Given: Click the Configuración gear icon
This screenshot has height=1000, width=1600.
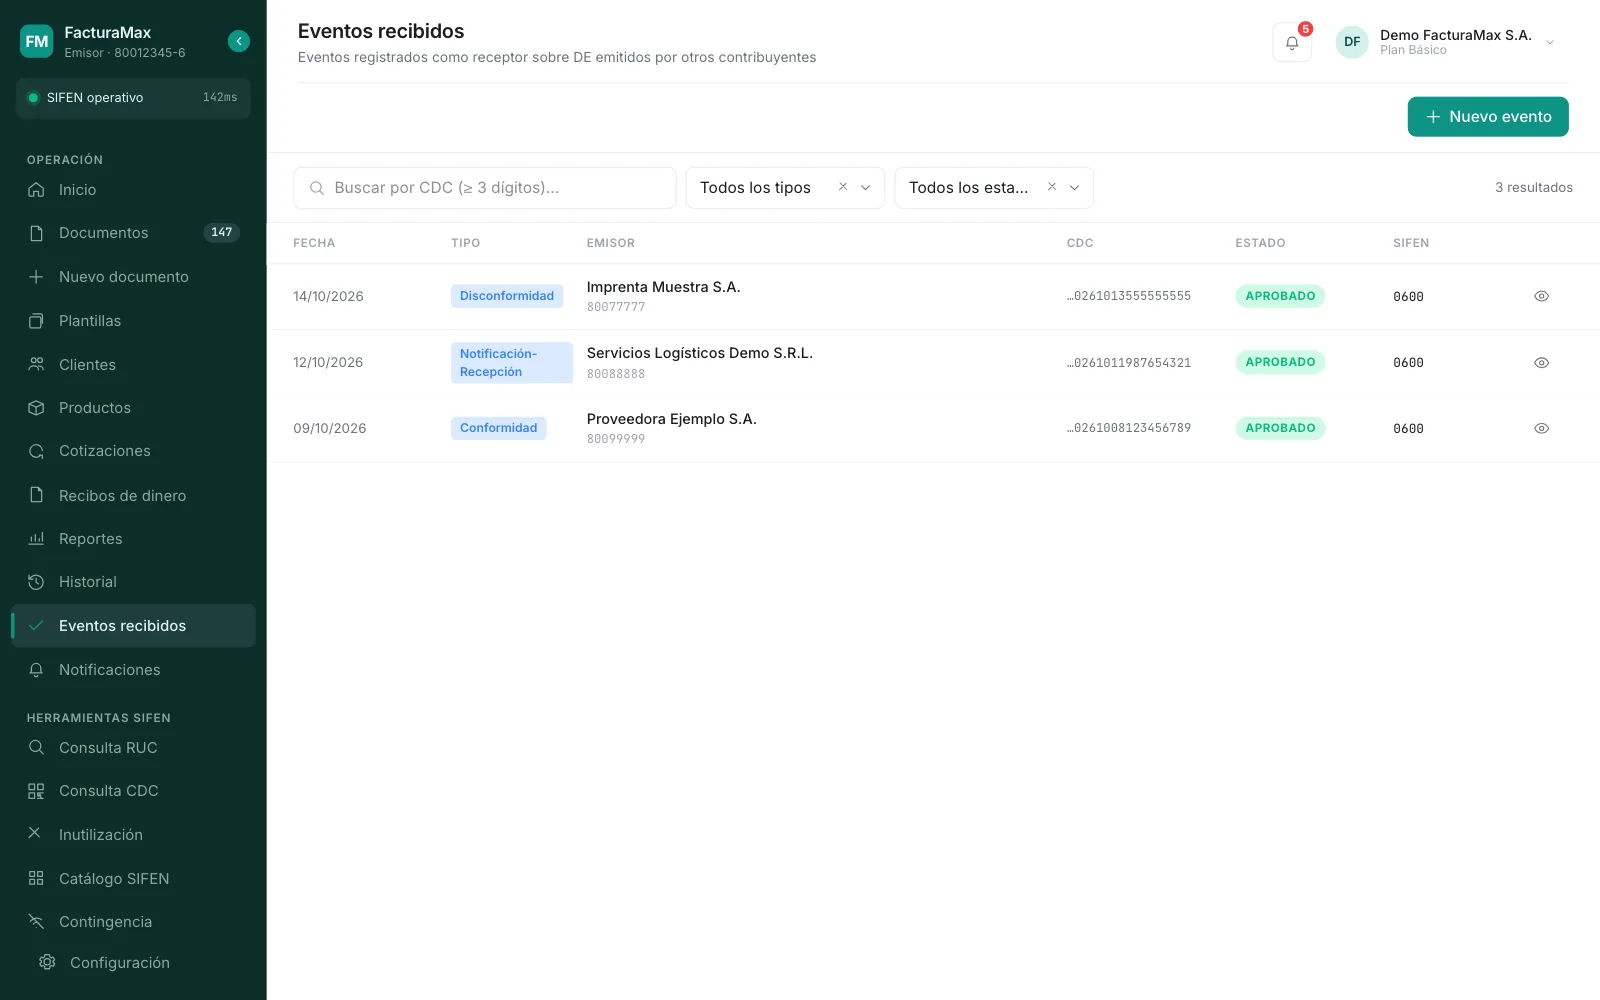Looking at the screenshot, I should (x=47, y=962).
